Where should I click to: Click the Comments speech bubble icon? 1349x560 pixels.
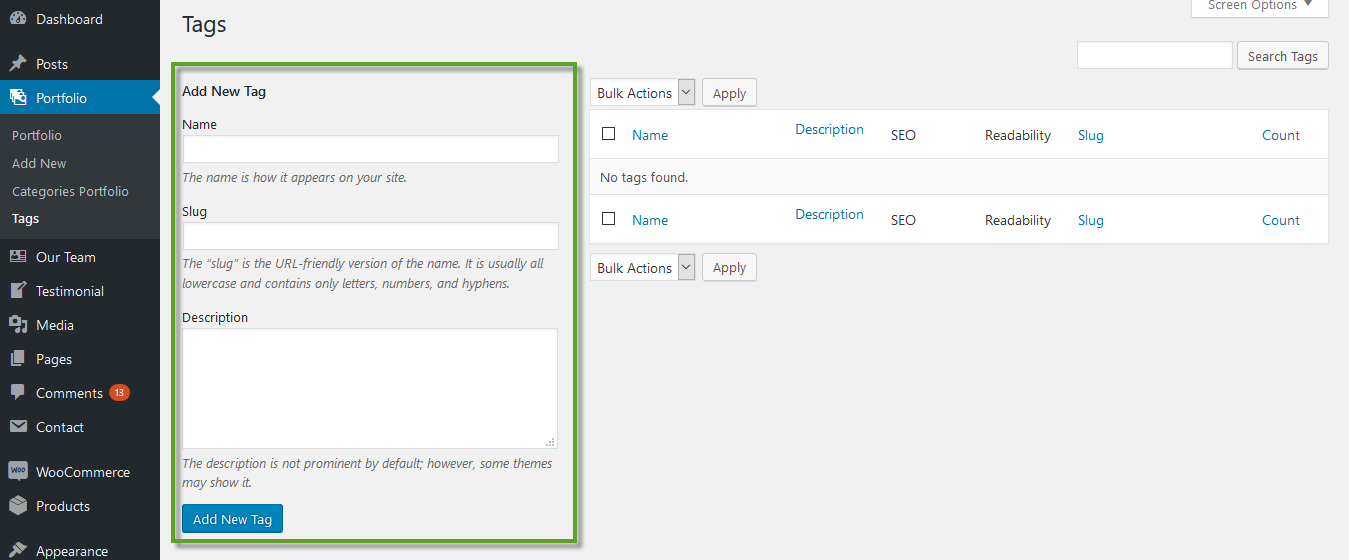pyautogui.click(x=18, y=393)
